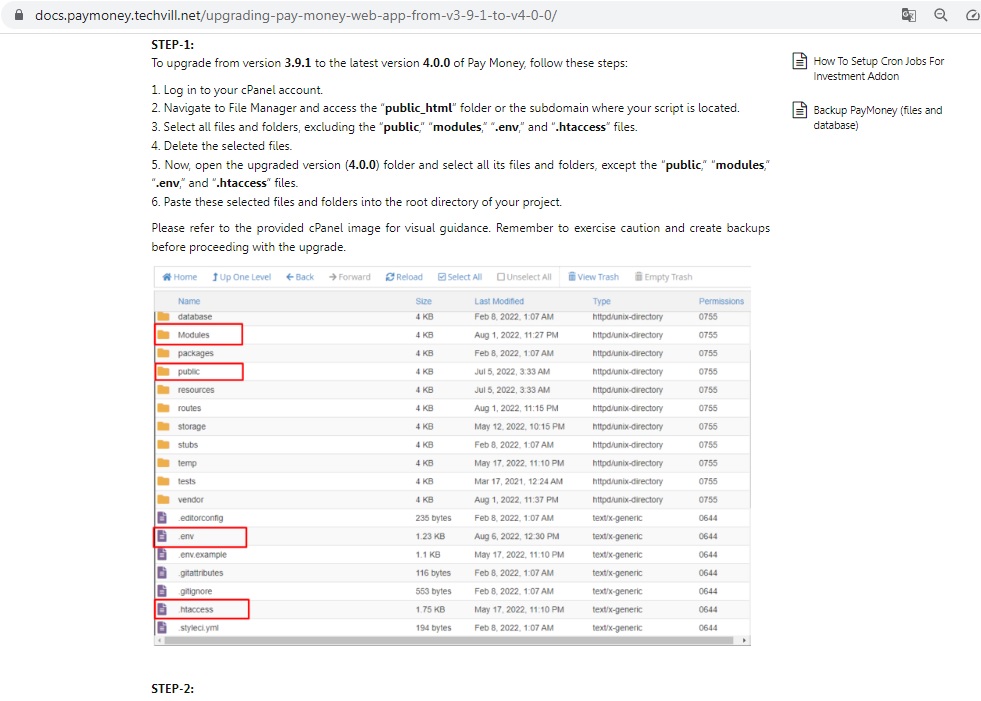Click date "Mar 17, 2021, 12:24 AM"
This screenshot has width=981, height=701.
pyautogui.click(x=519, y=481)
